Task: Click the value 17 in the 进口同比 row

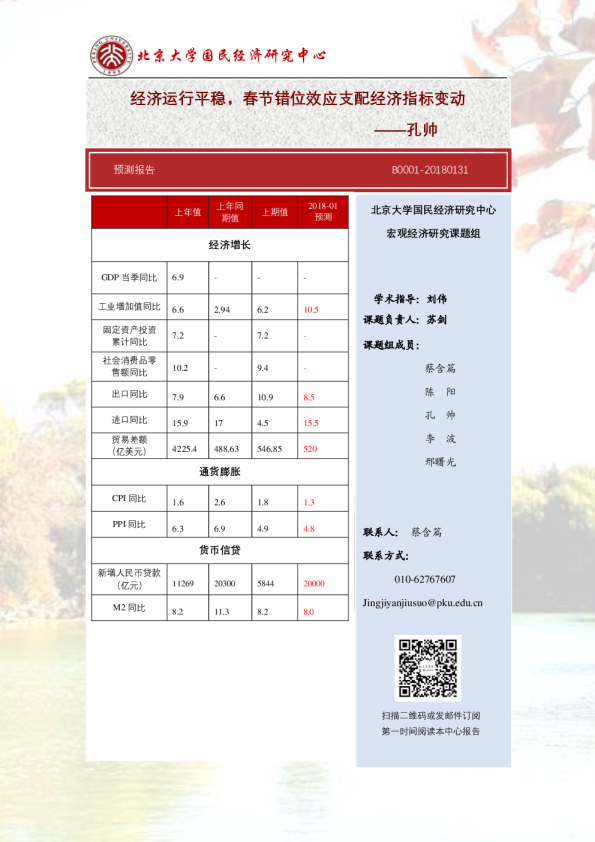Action: point(219,423)
